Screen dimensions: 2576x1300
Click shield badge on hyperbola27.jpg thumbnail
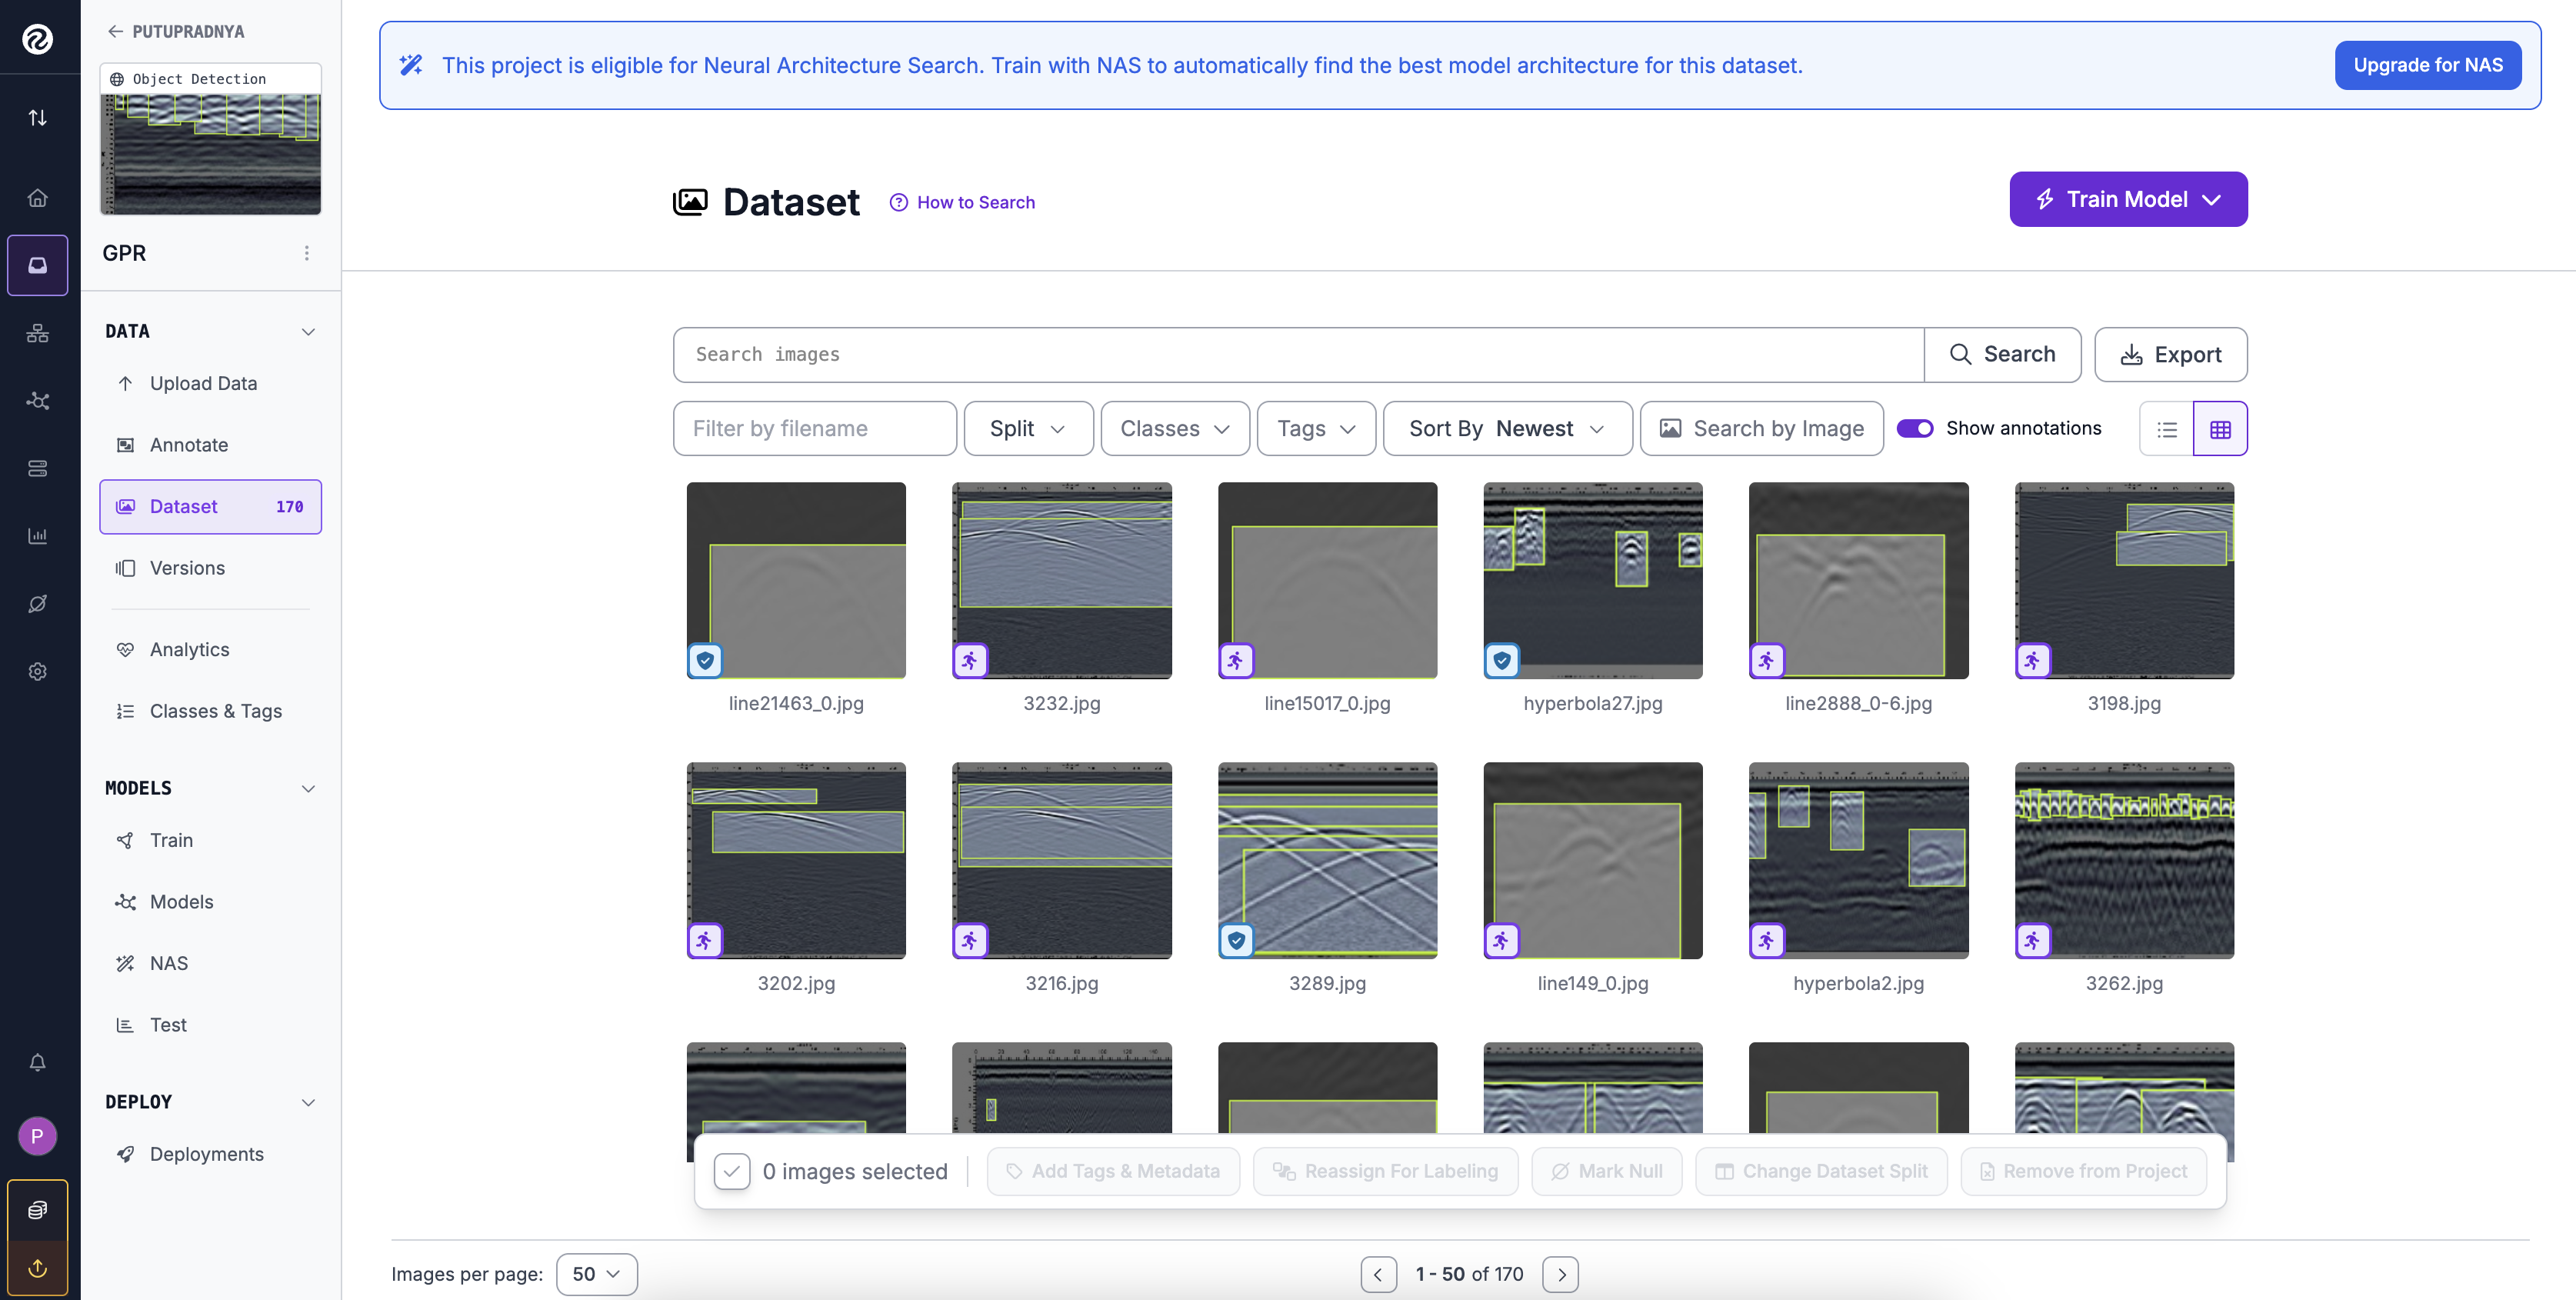coord(1502,661)
